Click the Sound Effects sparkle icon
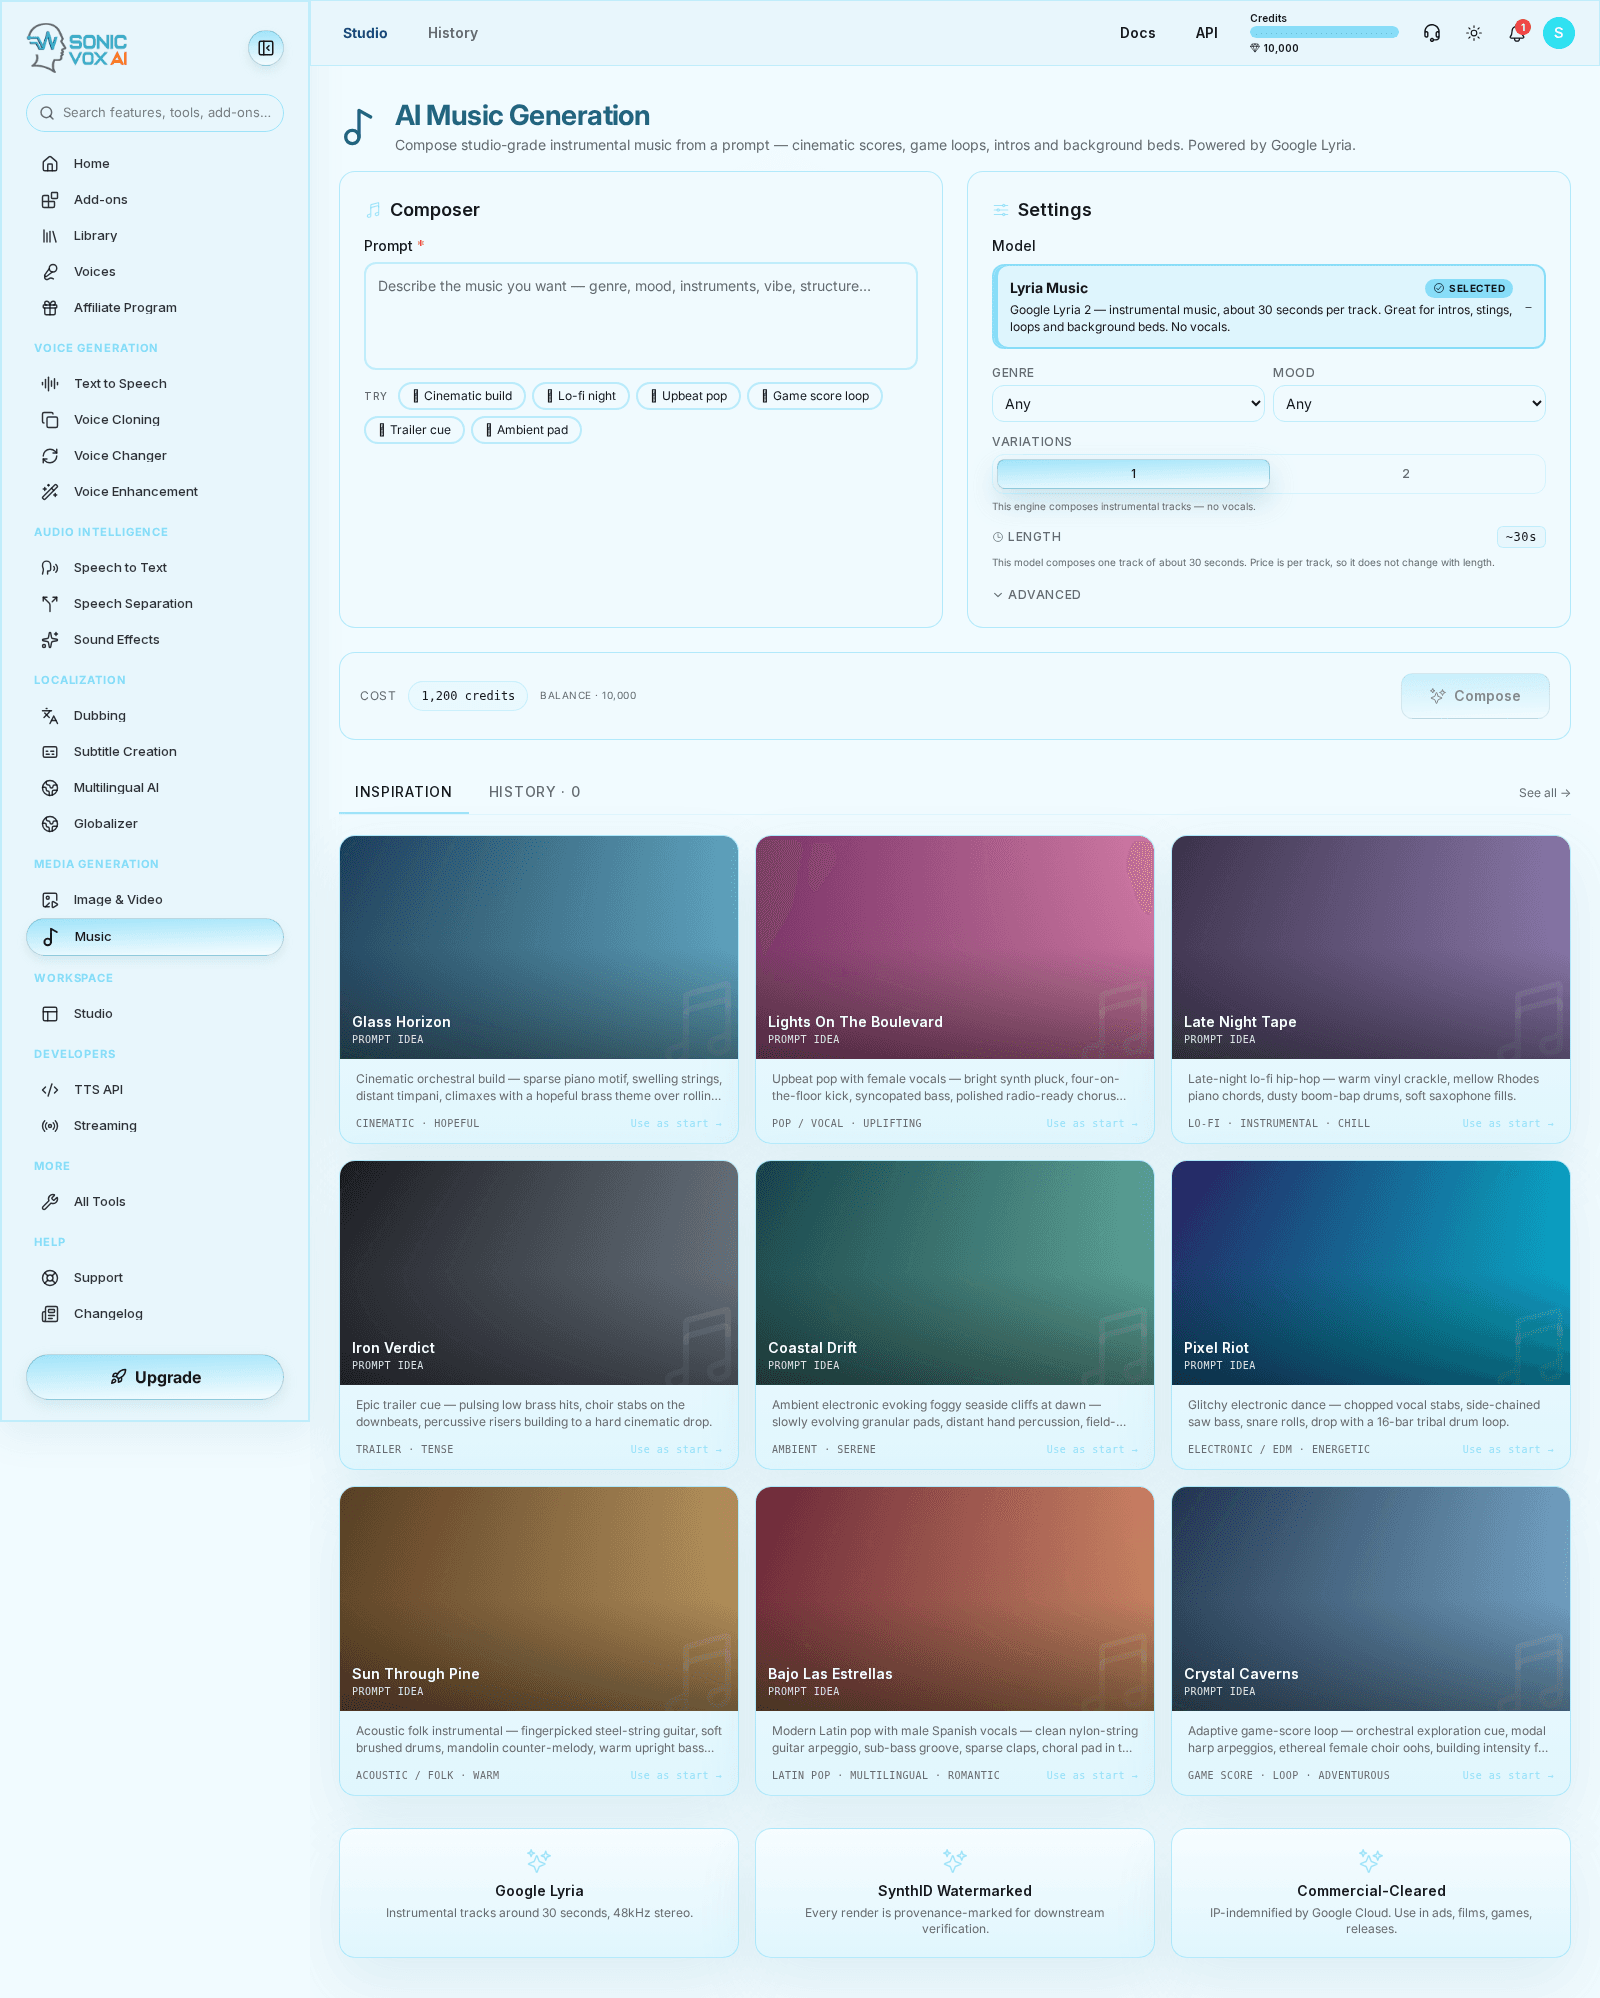Viewport: 1600px width, 1998px height. (x=50, y=640)
